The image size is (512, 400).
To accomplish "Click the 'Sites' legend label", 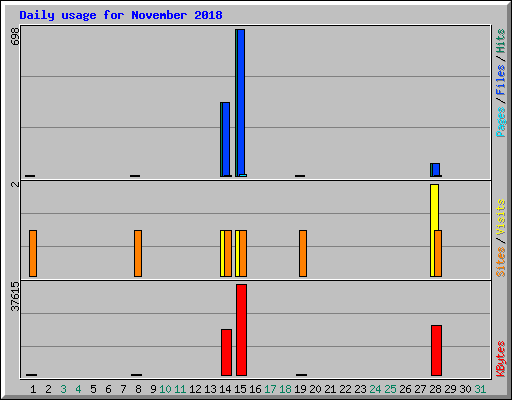I will click(501, 262).
